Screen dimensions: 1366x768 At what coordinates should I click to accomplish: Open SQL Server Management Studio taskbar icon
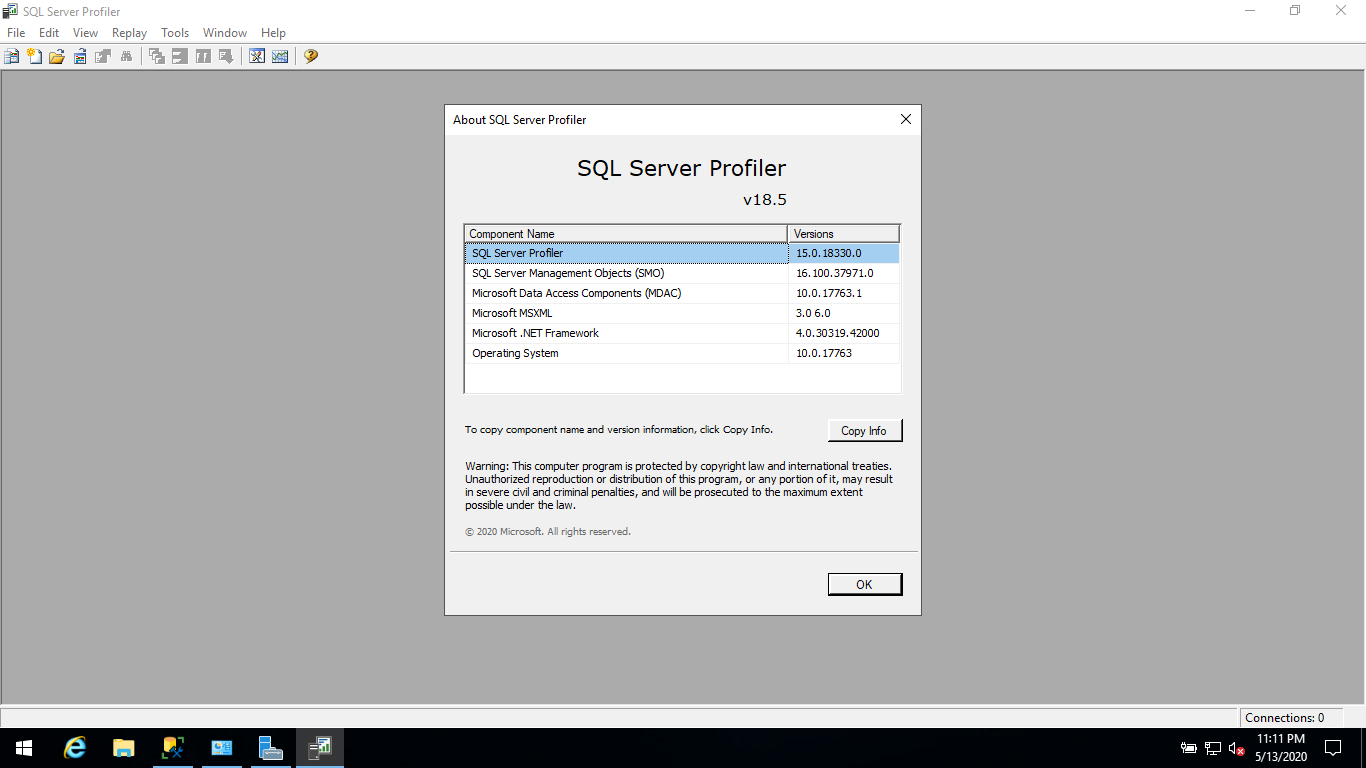173,747
